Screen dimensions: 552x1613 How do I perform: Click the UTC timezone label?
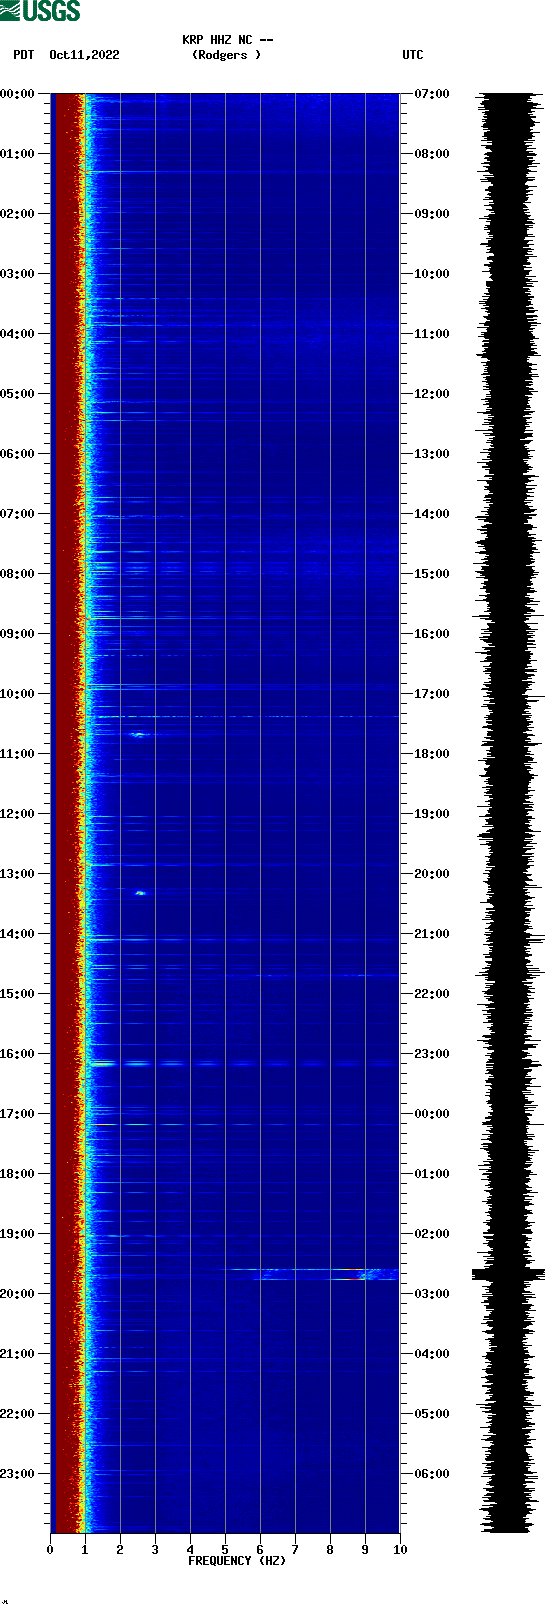pos(413,55)
